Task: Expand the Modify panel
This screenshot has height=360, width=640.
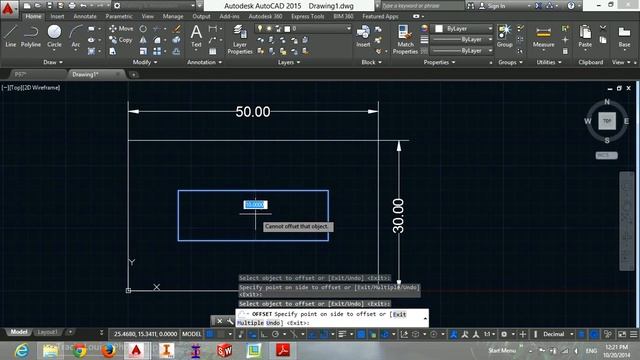Action: pyautogui.click(x=145, y=62)
